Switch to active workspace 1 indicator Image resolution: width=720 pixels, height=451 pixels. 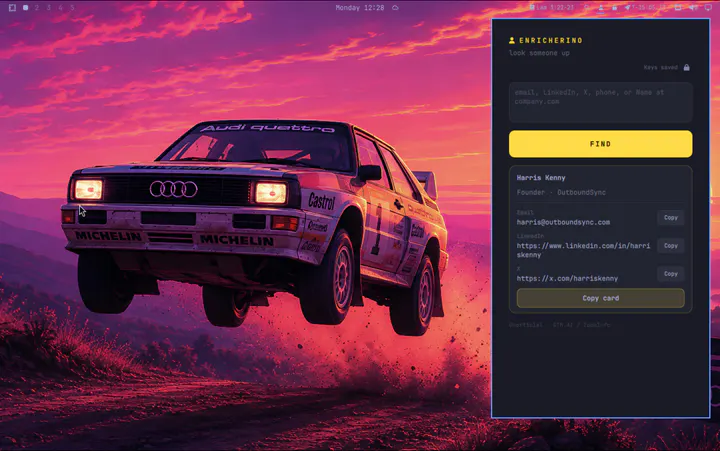point(26,7)
